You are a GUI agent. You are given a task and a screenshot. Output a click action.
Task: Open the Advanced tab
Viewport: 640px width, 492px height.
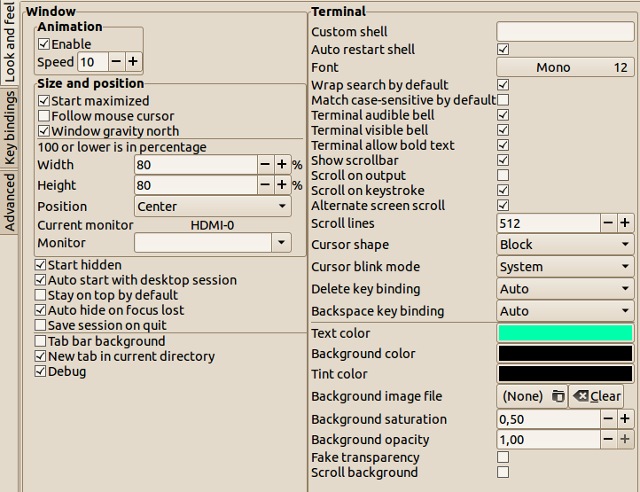pyautogui.click(x=10, y=201)
